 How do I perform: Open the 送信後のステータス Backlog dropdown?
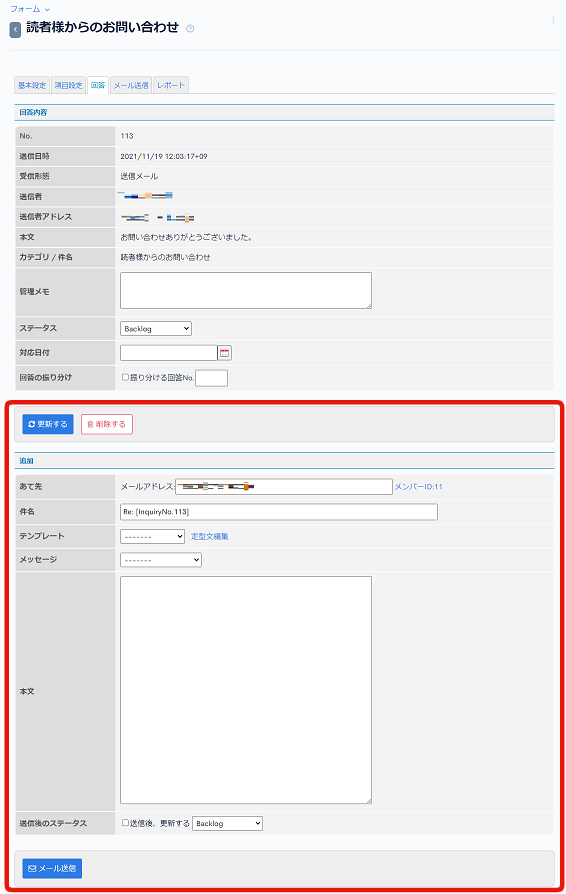coord(227,823)
